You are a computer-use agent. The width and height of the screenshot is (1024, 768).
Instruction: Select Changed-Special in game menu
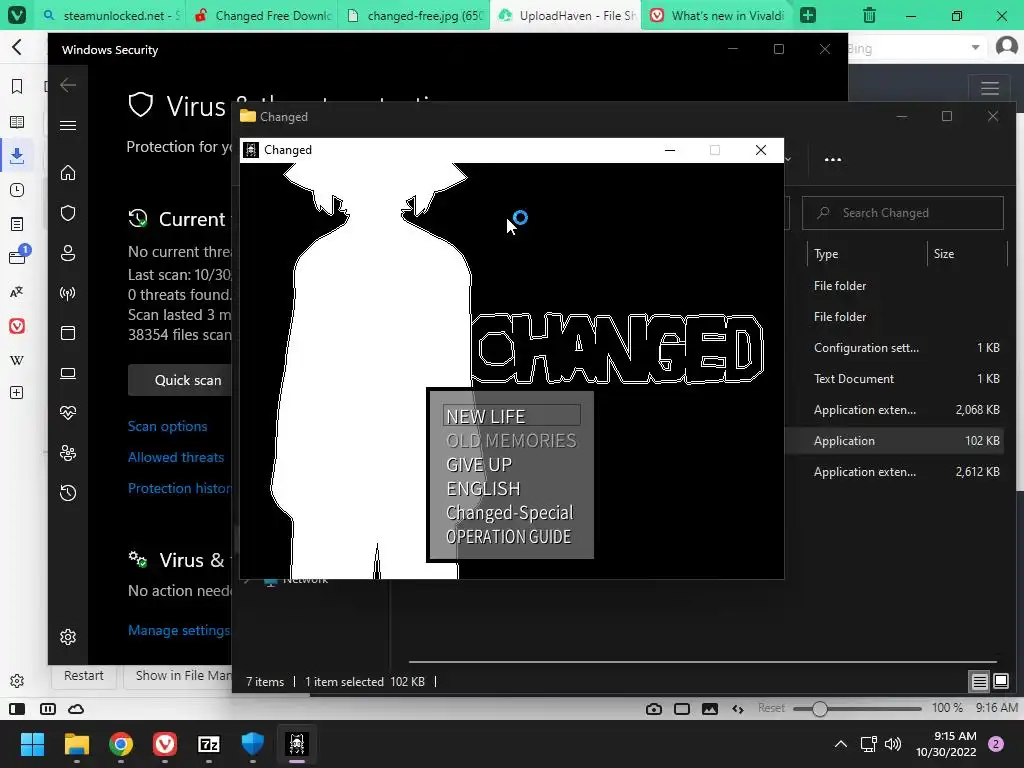[509, 513]
